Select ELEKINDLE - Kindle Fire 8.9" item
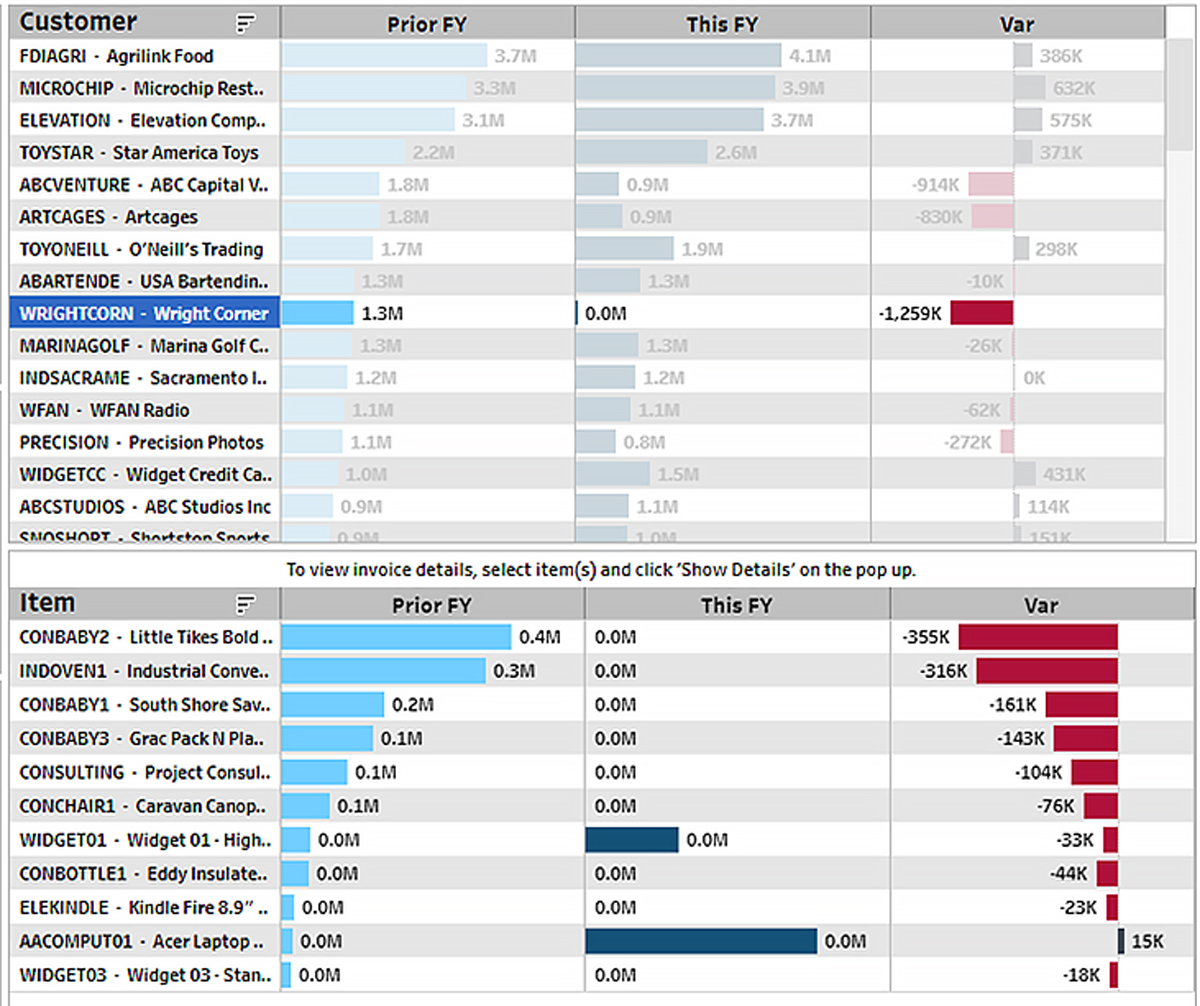1200x1006 pixels. click(146, 907)
